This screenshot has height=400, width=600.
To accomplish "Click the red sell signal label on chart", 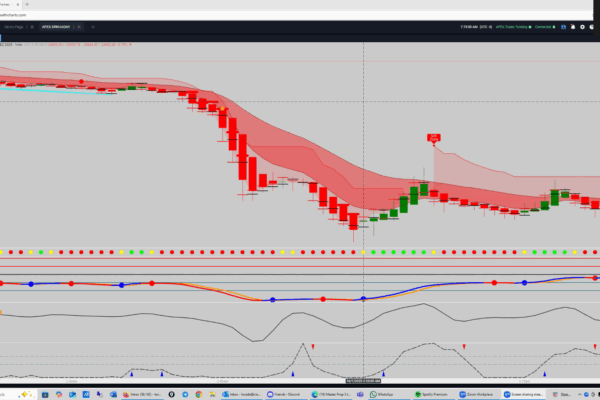I will click(434, 137).
